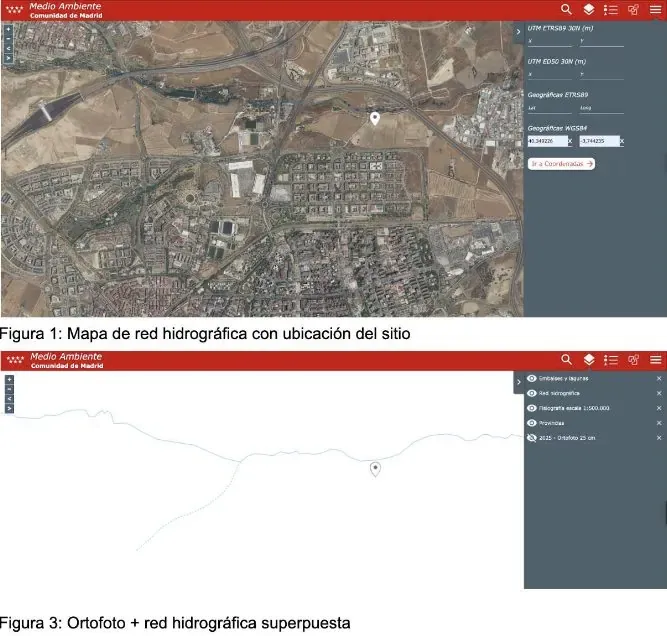Screen dimensions: 667x636
Task: Open legend list icon in Figura 1 header
Action: click(x=611, y=10)
